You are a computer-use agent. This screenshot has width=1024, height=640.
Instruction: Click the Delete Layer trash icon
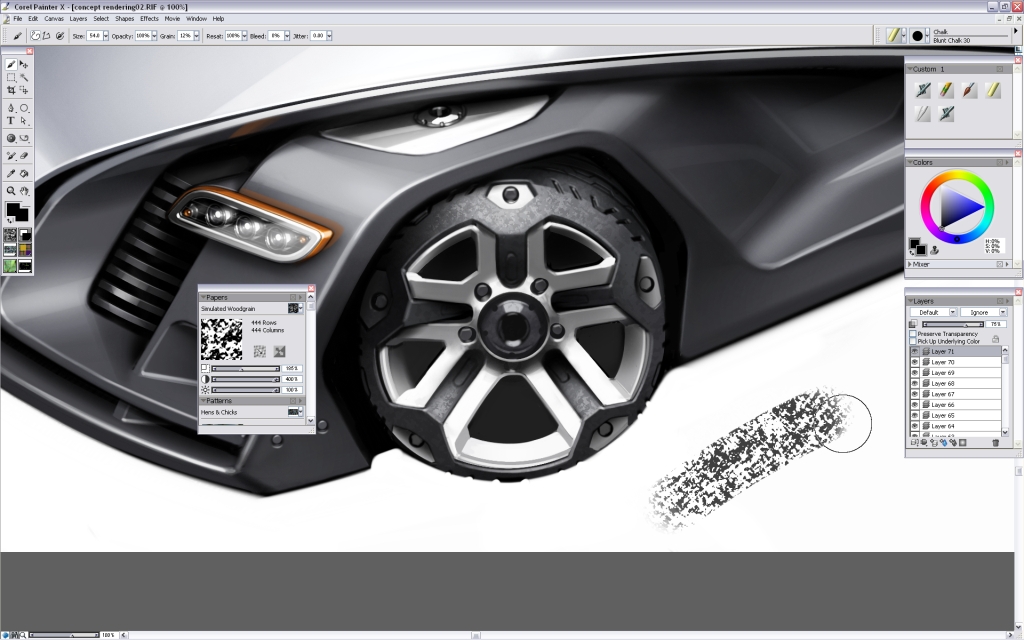pyautogui.click(x=995, y=442)
